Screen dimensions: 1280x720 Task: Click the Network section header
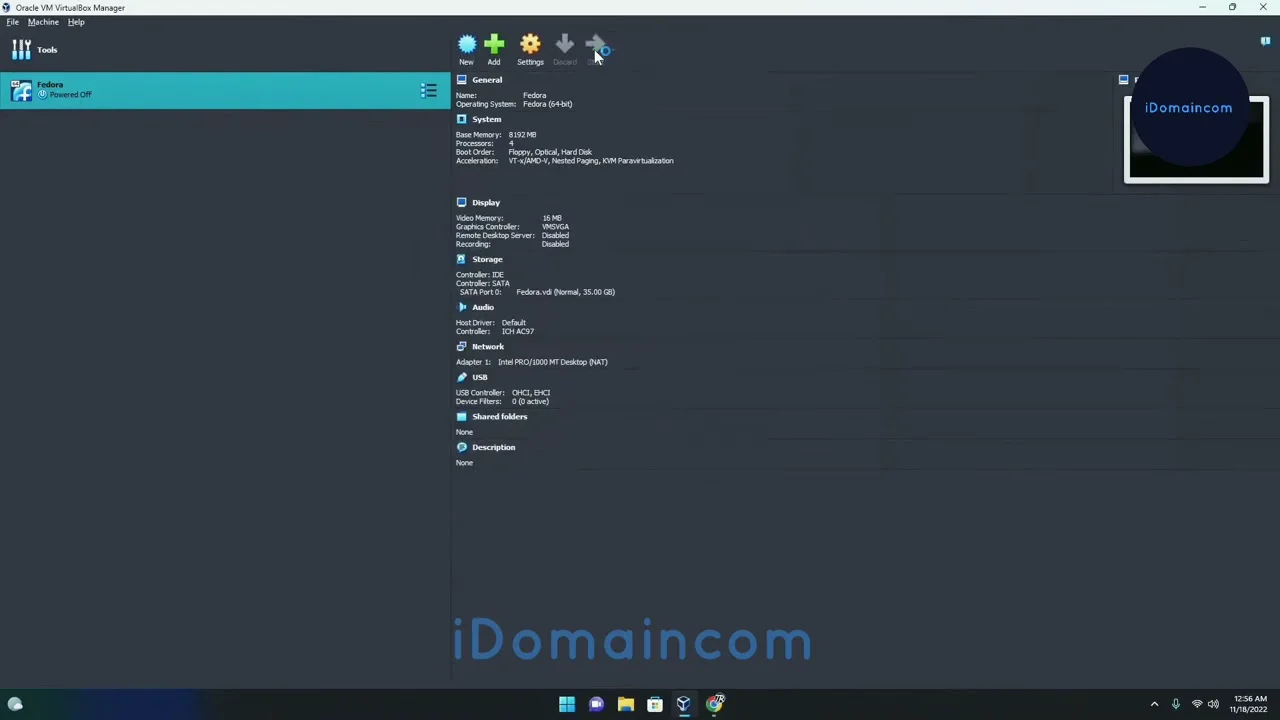coord(488,347)
